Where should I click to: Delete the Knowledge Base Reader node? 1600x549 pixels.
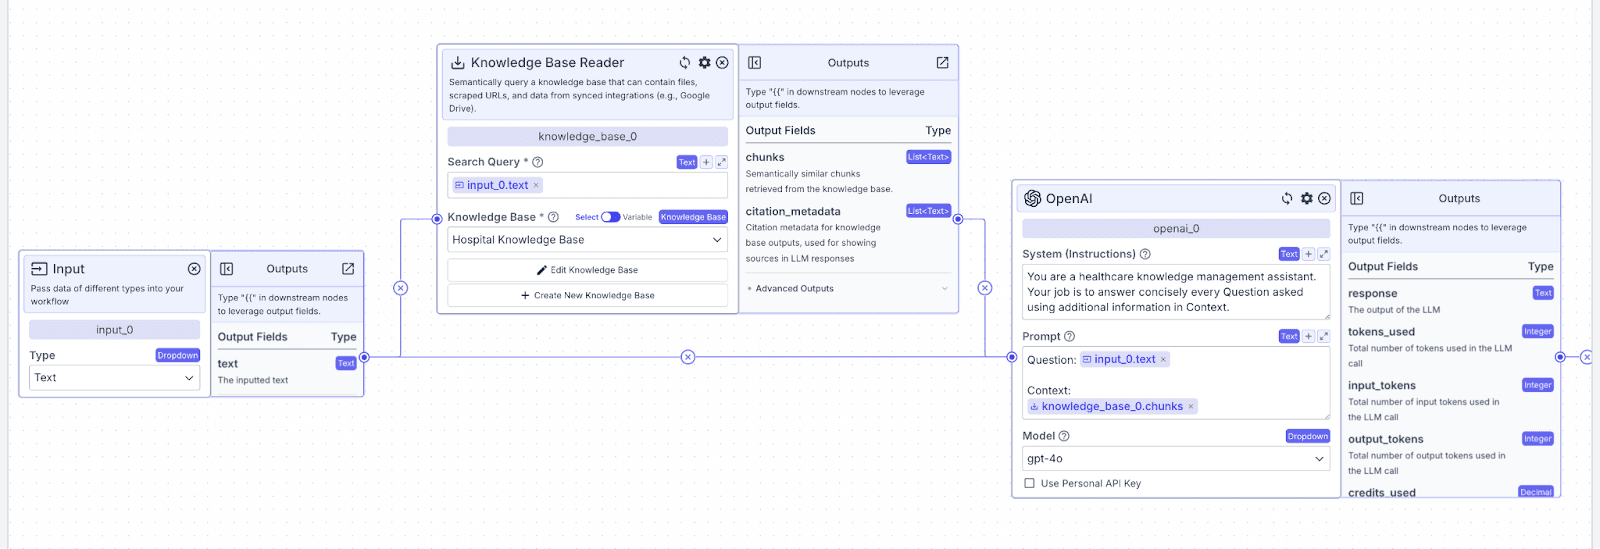[x=722, y=62]
